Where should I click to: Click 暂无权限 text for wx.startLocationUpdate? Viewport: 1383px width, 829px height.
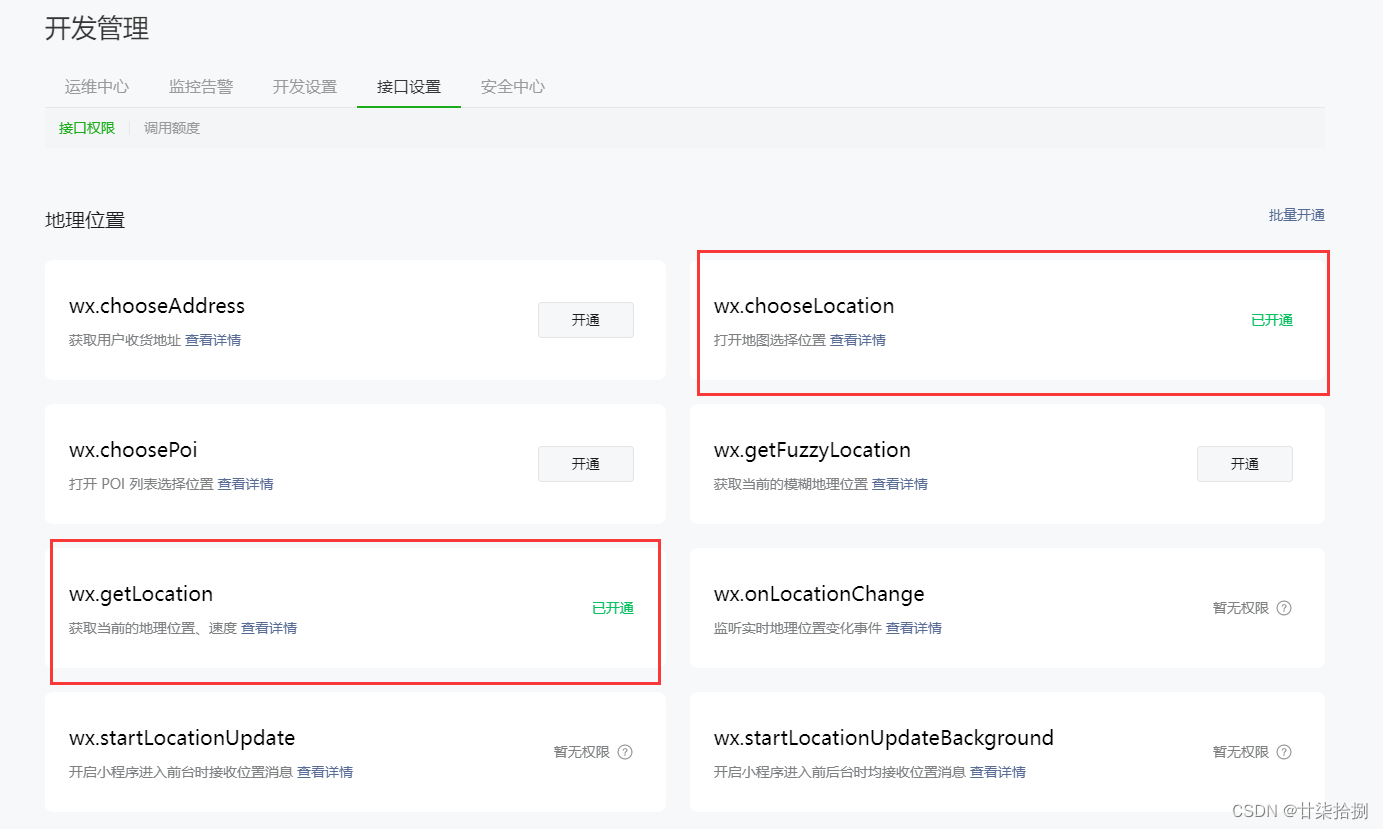click(x=582, y=752)
